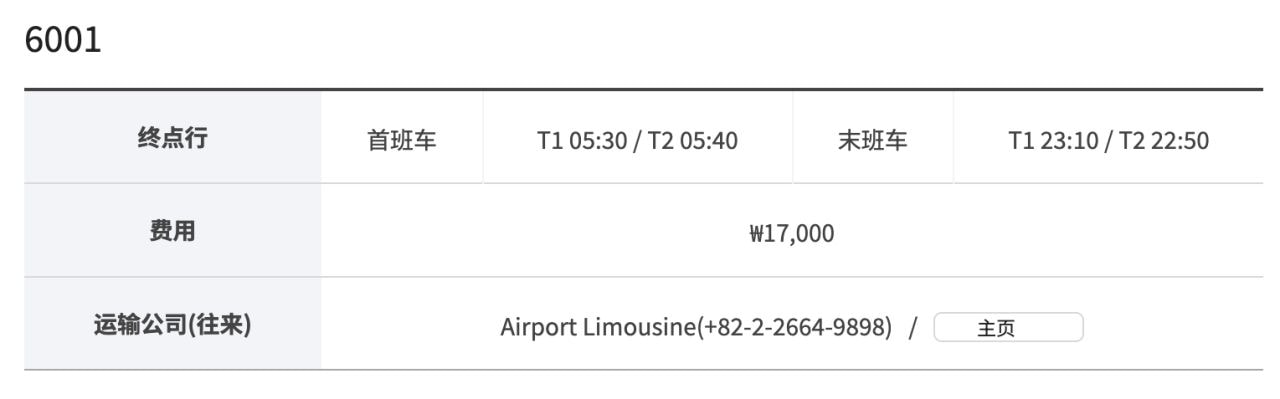Click the ₩ won currency symbol
1280x399 pixels.
click(x=756, y=234)
